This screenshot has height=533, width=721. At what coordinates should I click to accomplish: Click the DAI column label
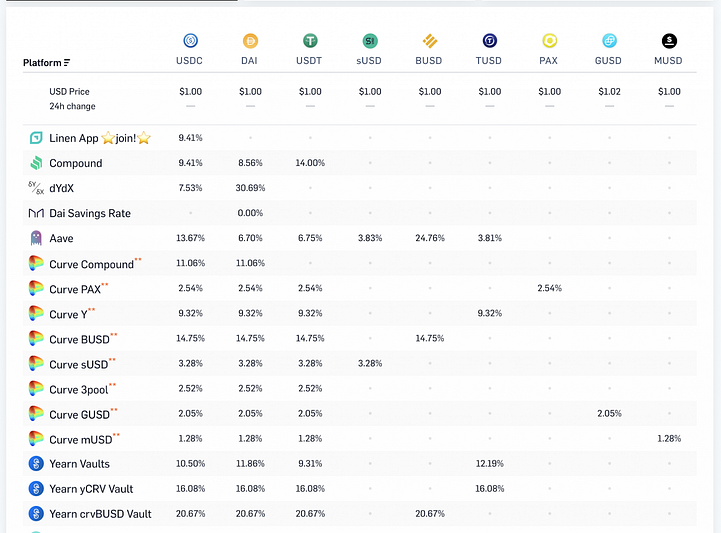[x=249, y=61]
